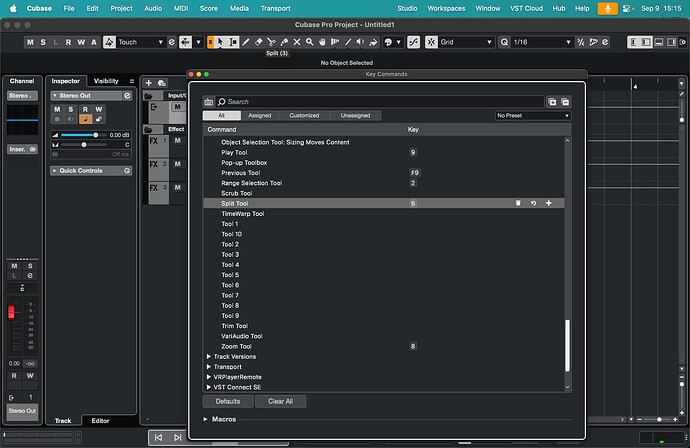
Task: Click the unlock icon under inspector W button
Action: tap(99, 119)
